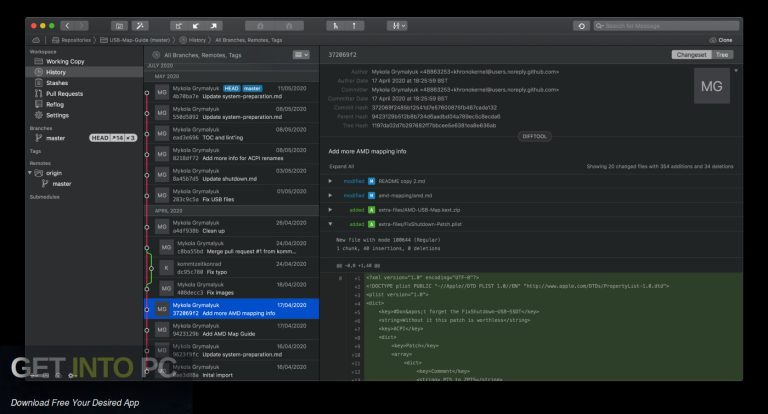
Task: Switch commit details to Tree view
Action: click(722, 54)
